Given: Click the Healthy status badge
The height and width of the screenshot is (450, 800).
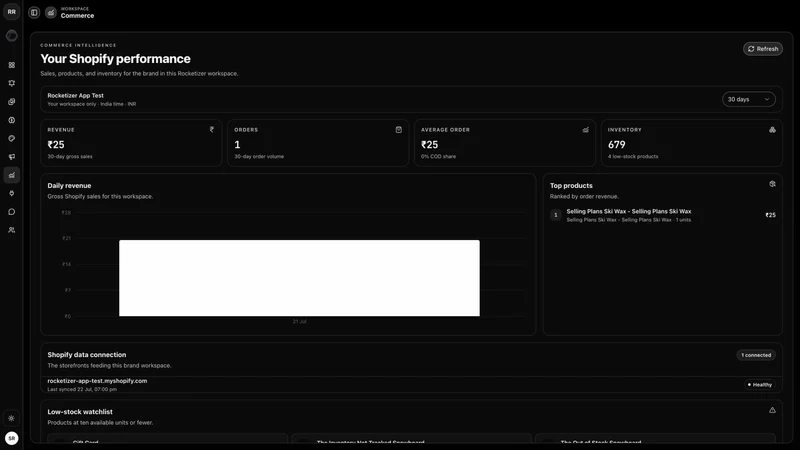Looking at the screenshot, I should [x=759, y=385].
